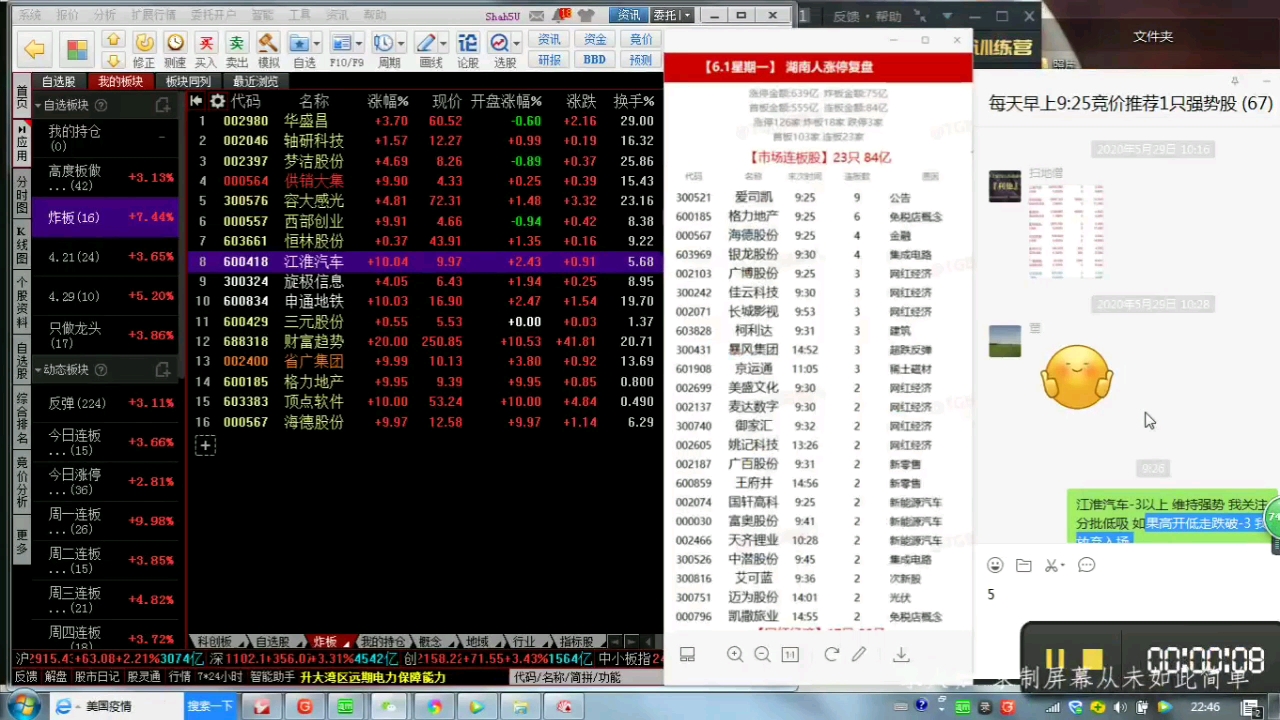Image resolution: width=1280 pixels, height=720 pixels.
Task: Click the 资金 button
Action: pyautogui.click(x=595, y=39)
